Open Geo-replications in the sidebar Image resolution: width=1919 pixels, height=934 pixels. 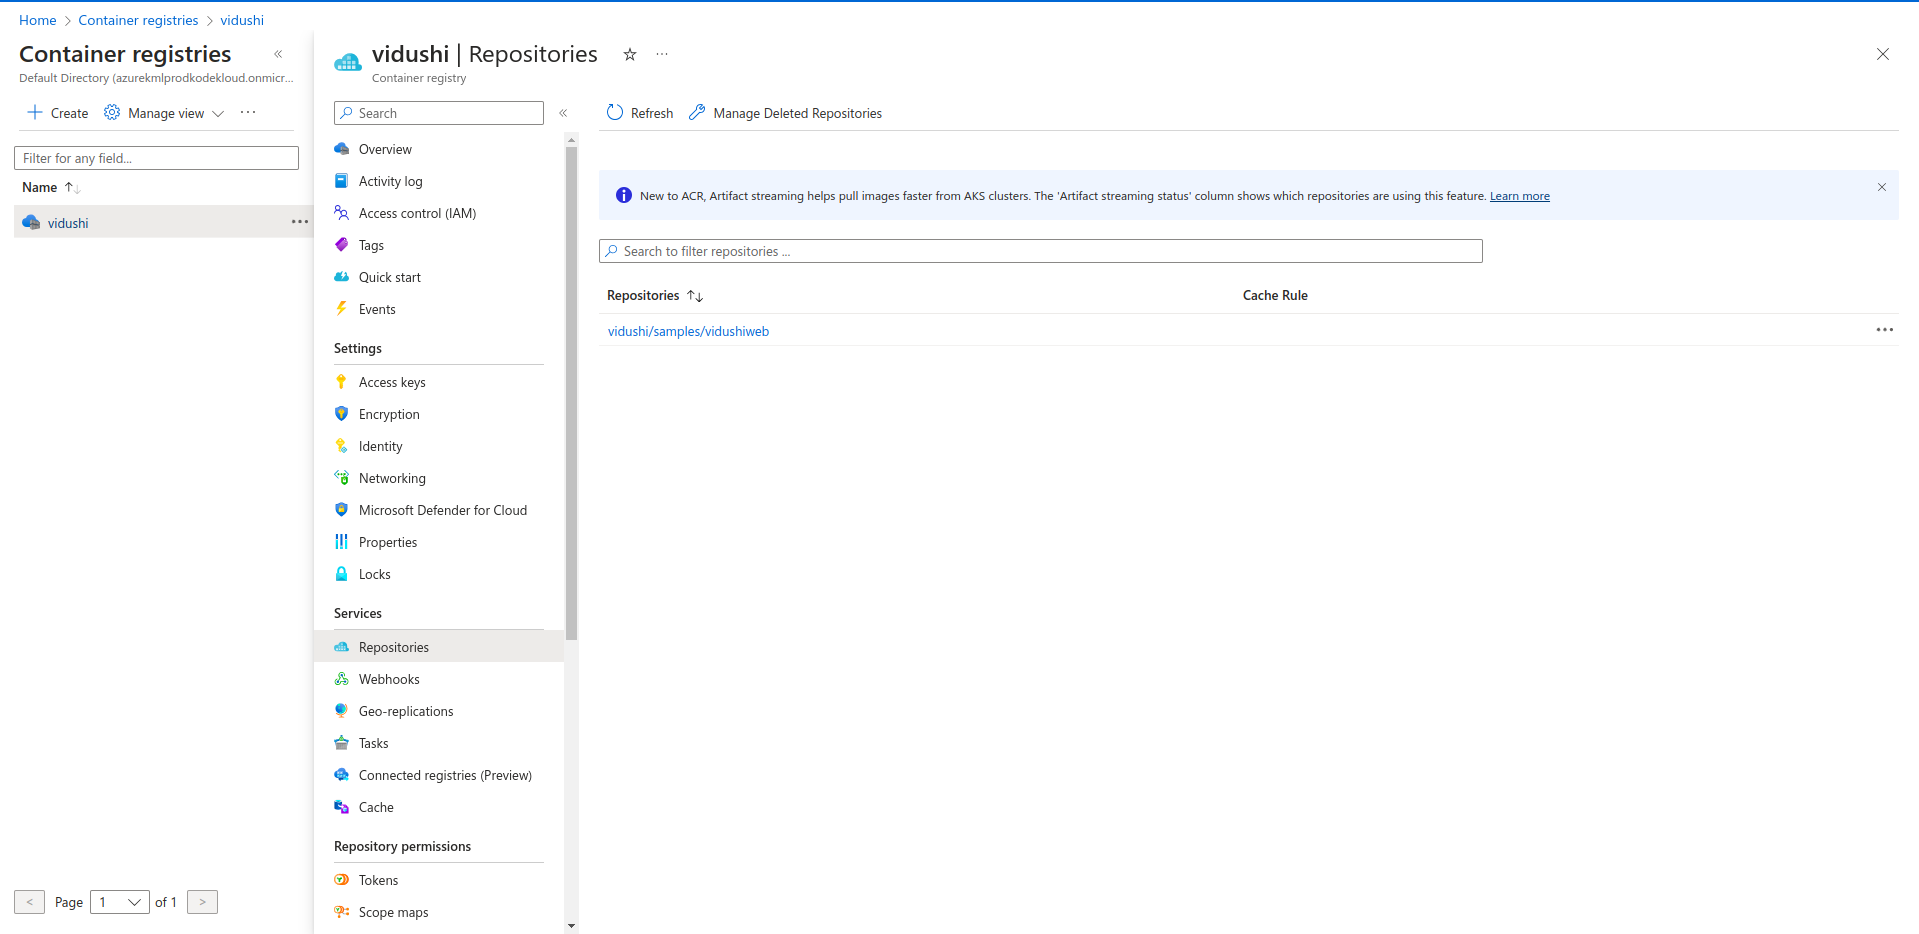tap(406, 711)
